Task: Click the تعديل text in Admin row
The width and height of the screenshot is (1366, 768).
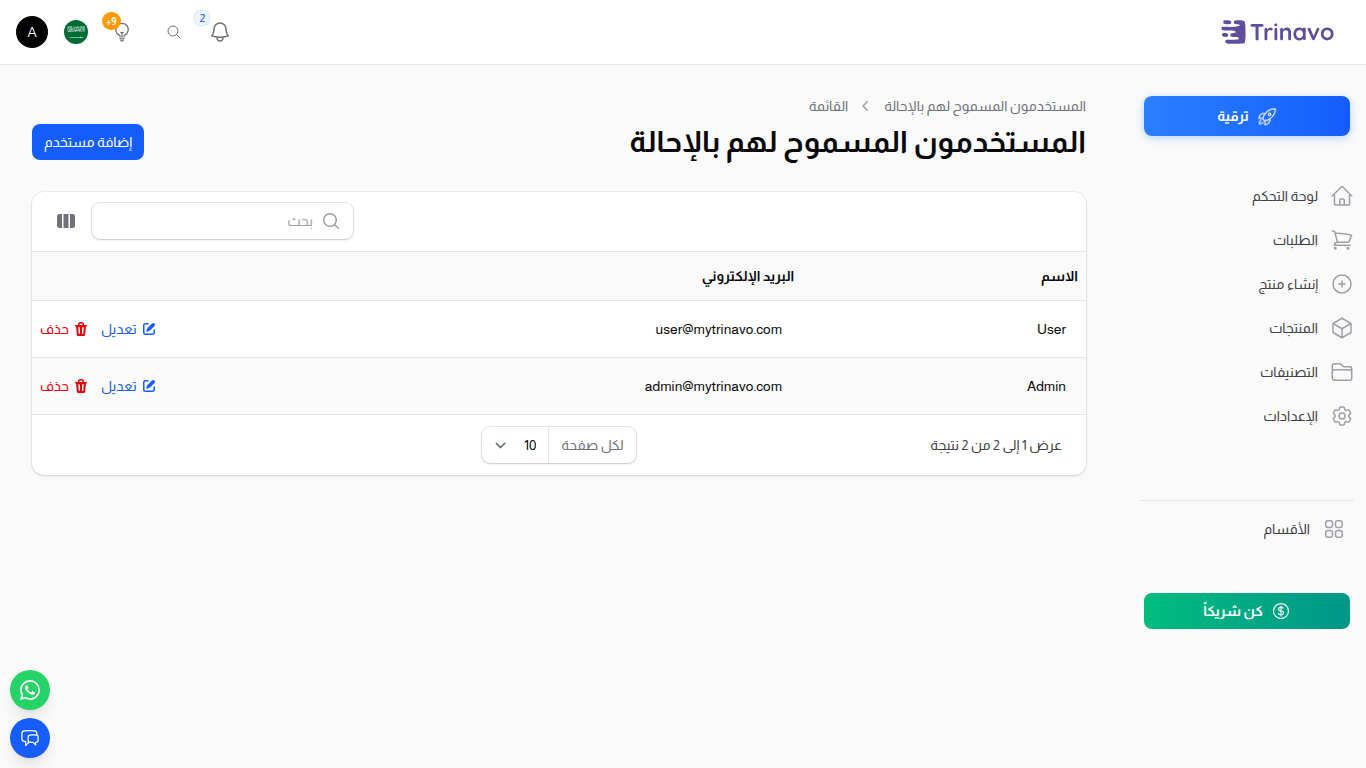Action: 119,386
